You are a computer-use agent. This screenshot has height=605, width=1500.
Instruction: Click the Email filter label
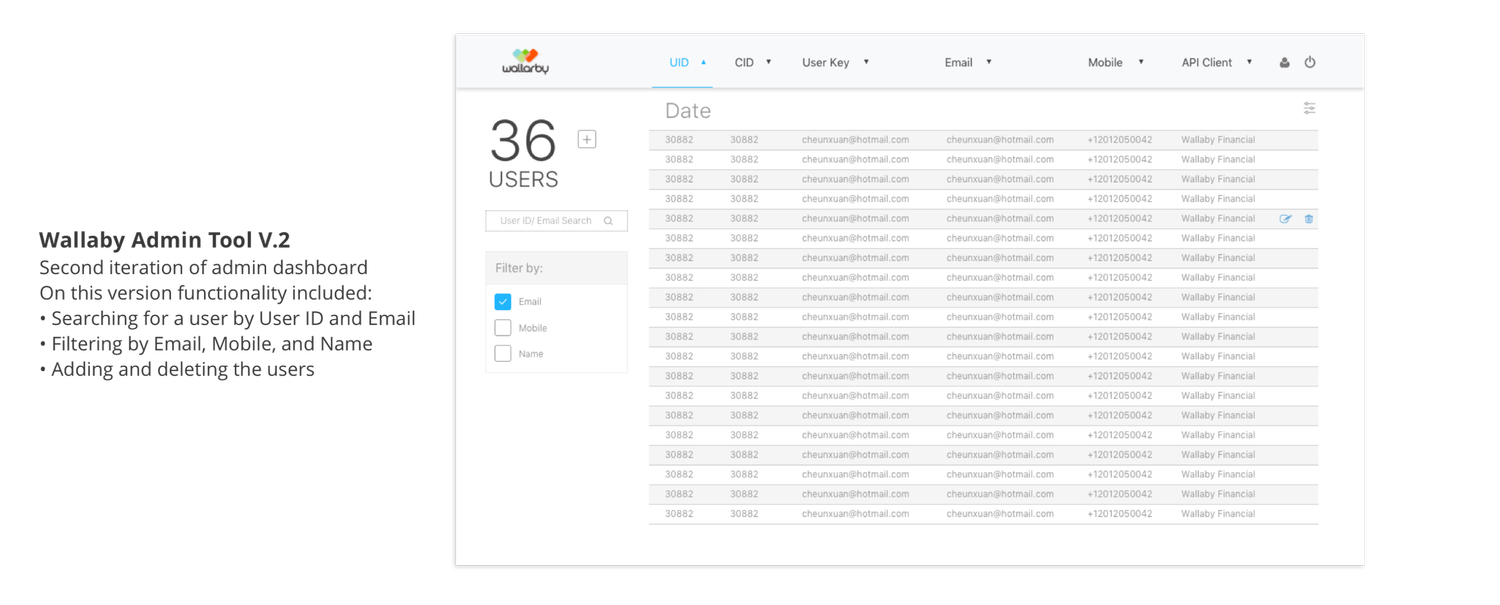pos(530,302)
